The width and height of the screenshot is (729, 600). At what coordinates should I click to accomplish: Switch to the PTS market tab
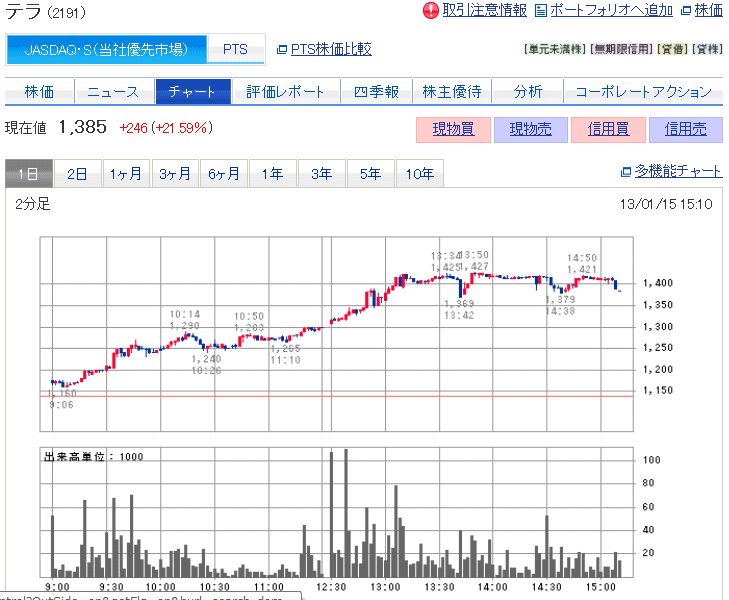coord(235,49)
